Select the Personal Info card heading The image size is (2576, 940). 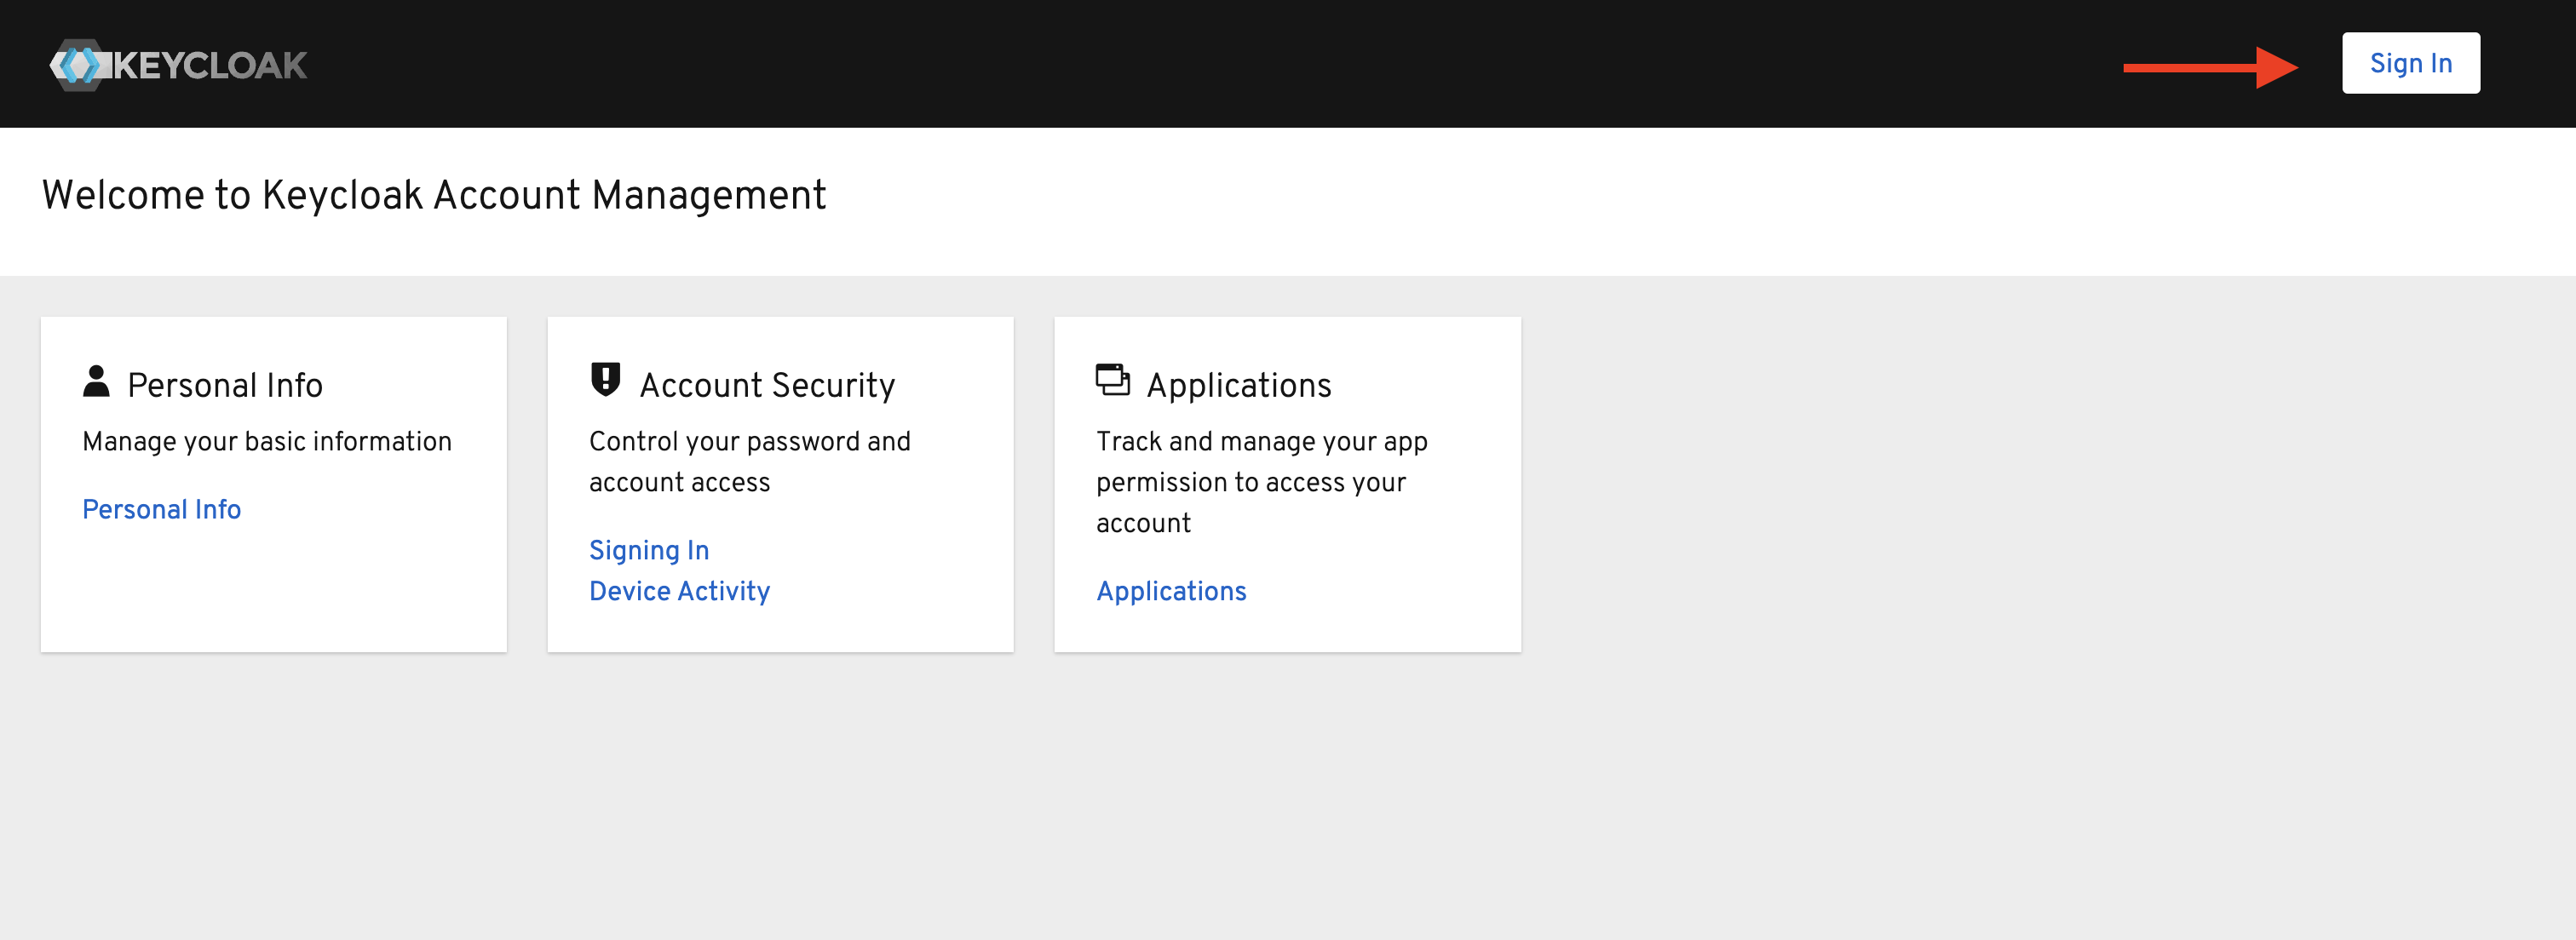(225, 385)
